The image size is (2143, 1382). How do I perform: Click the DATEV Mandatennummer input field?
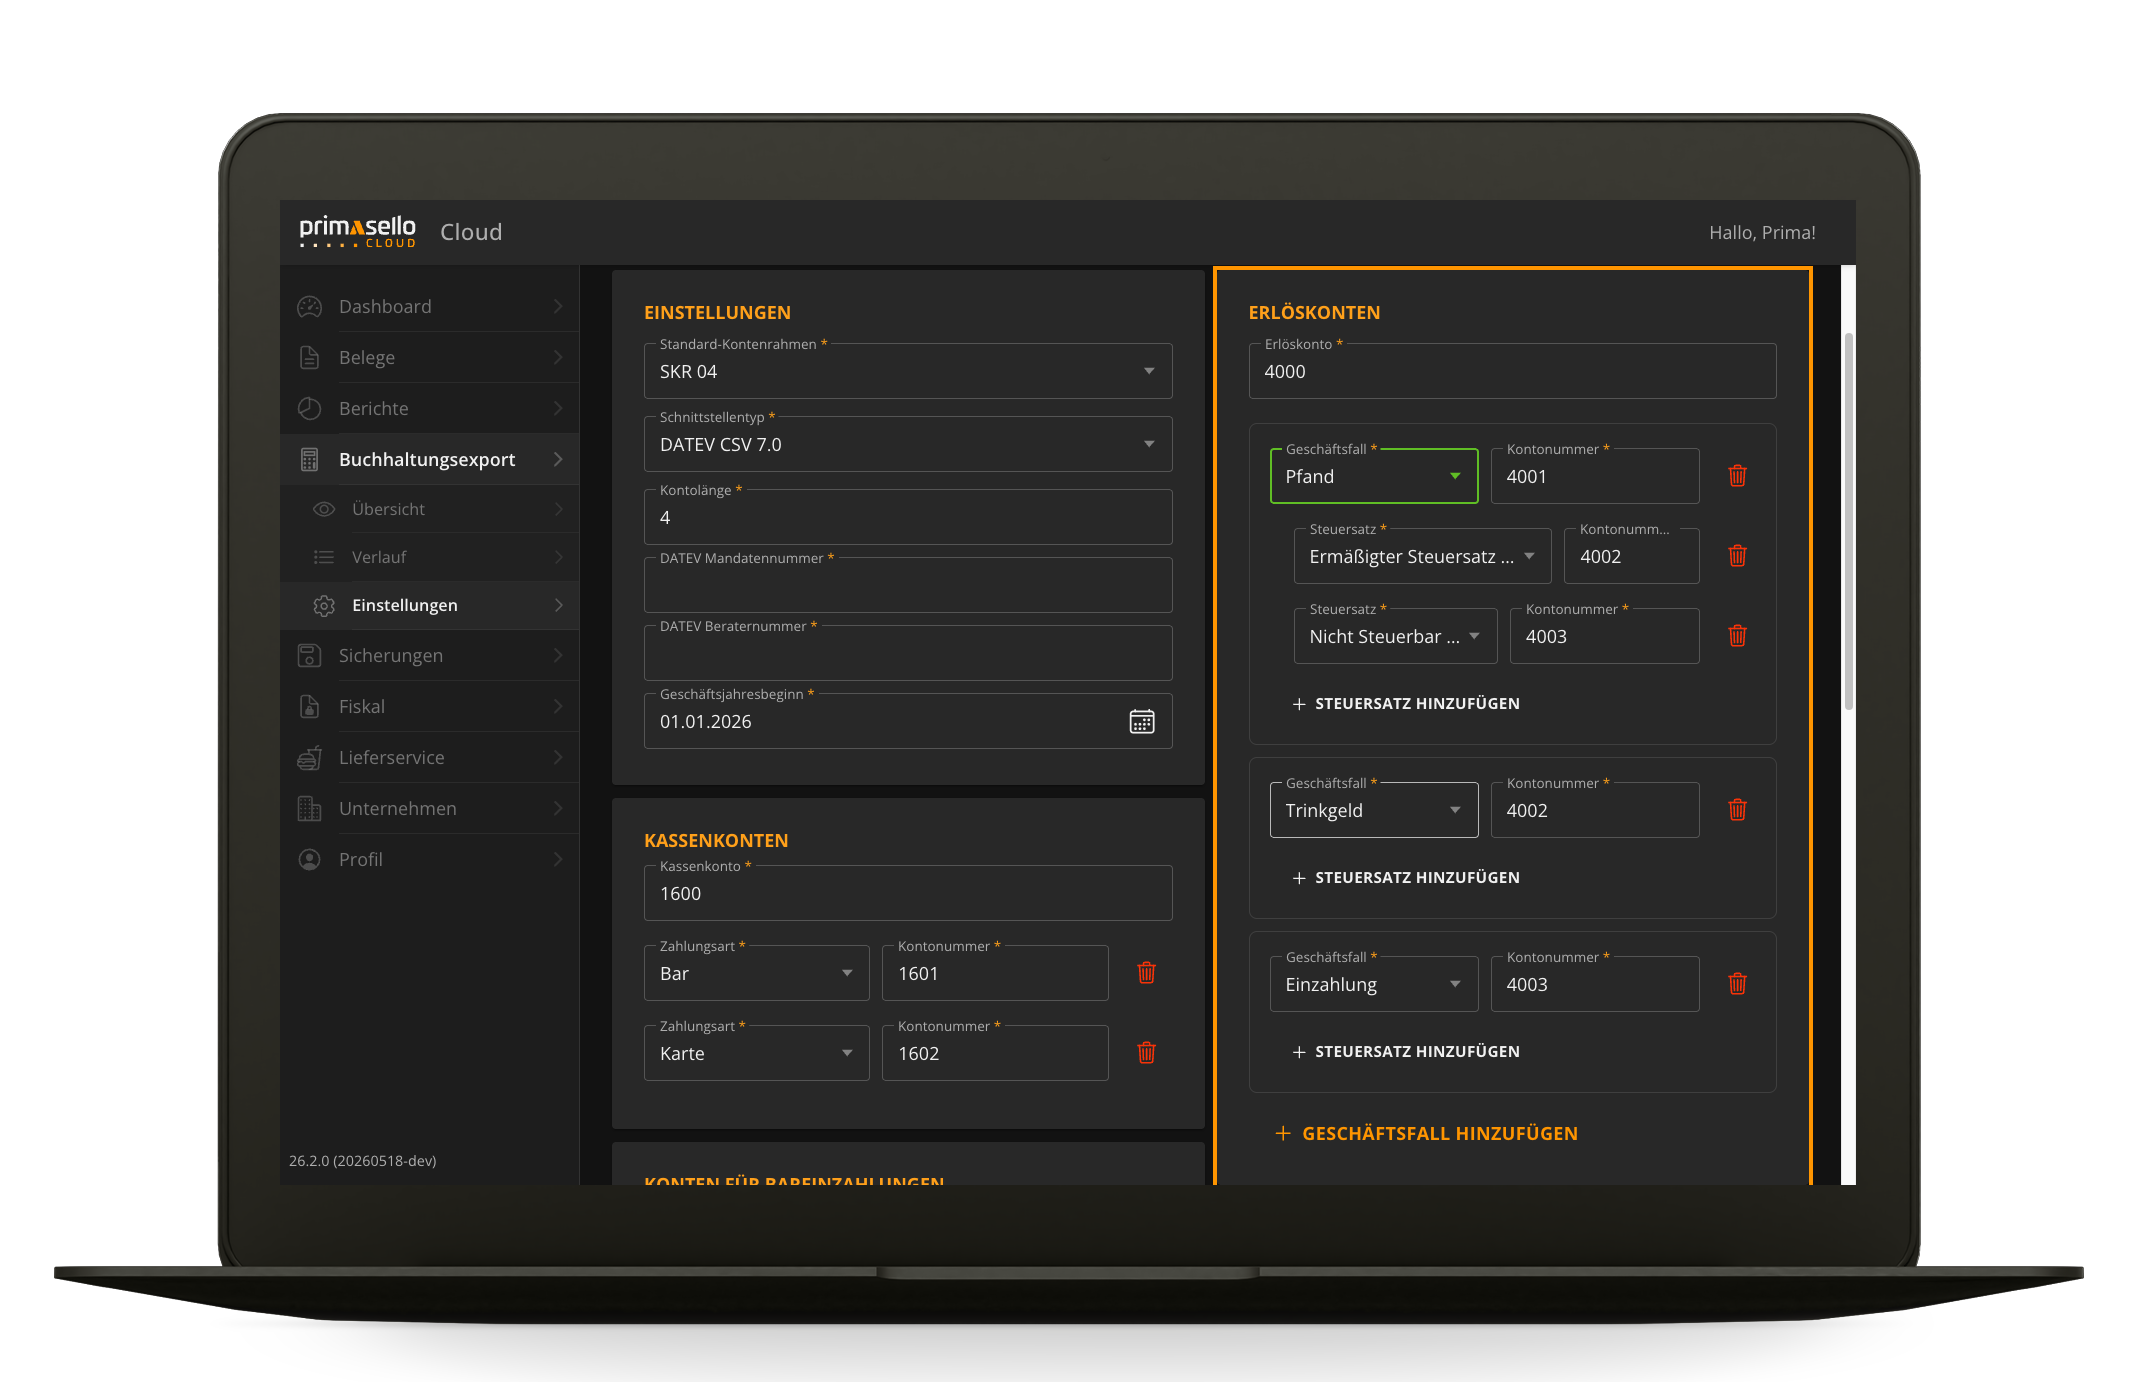(x=908, y=585)
